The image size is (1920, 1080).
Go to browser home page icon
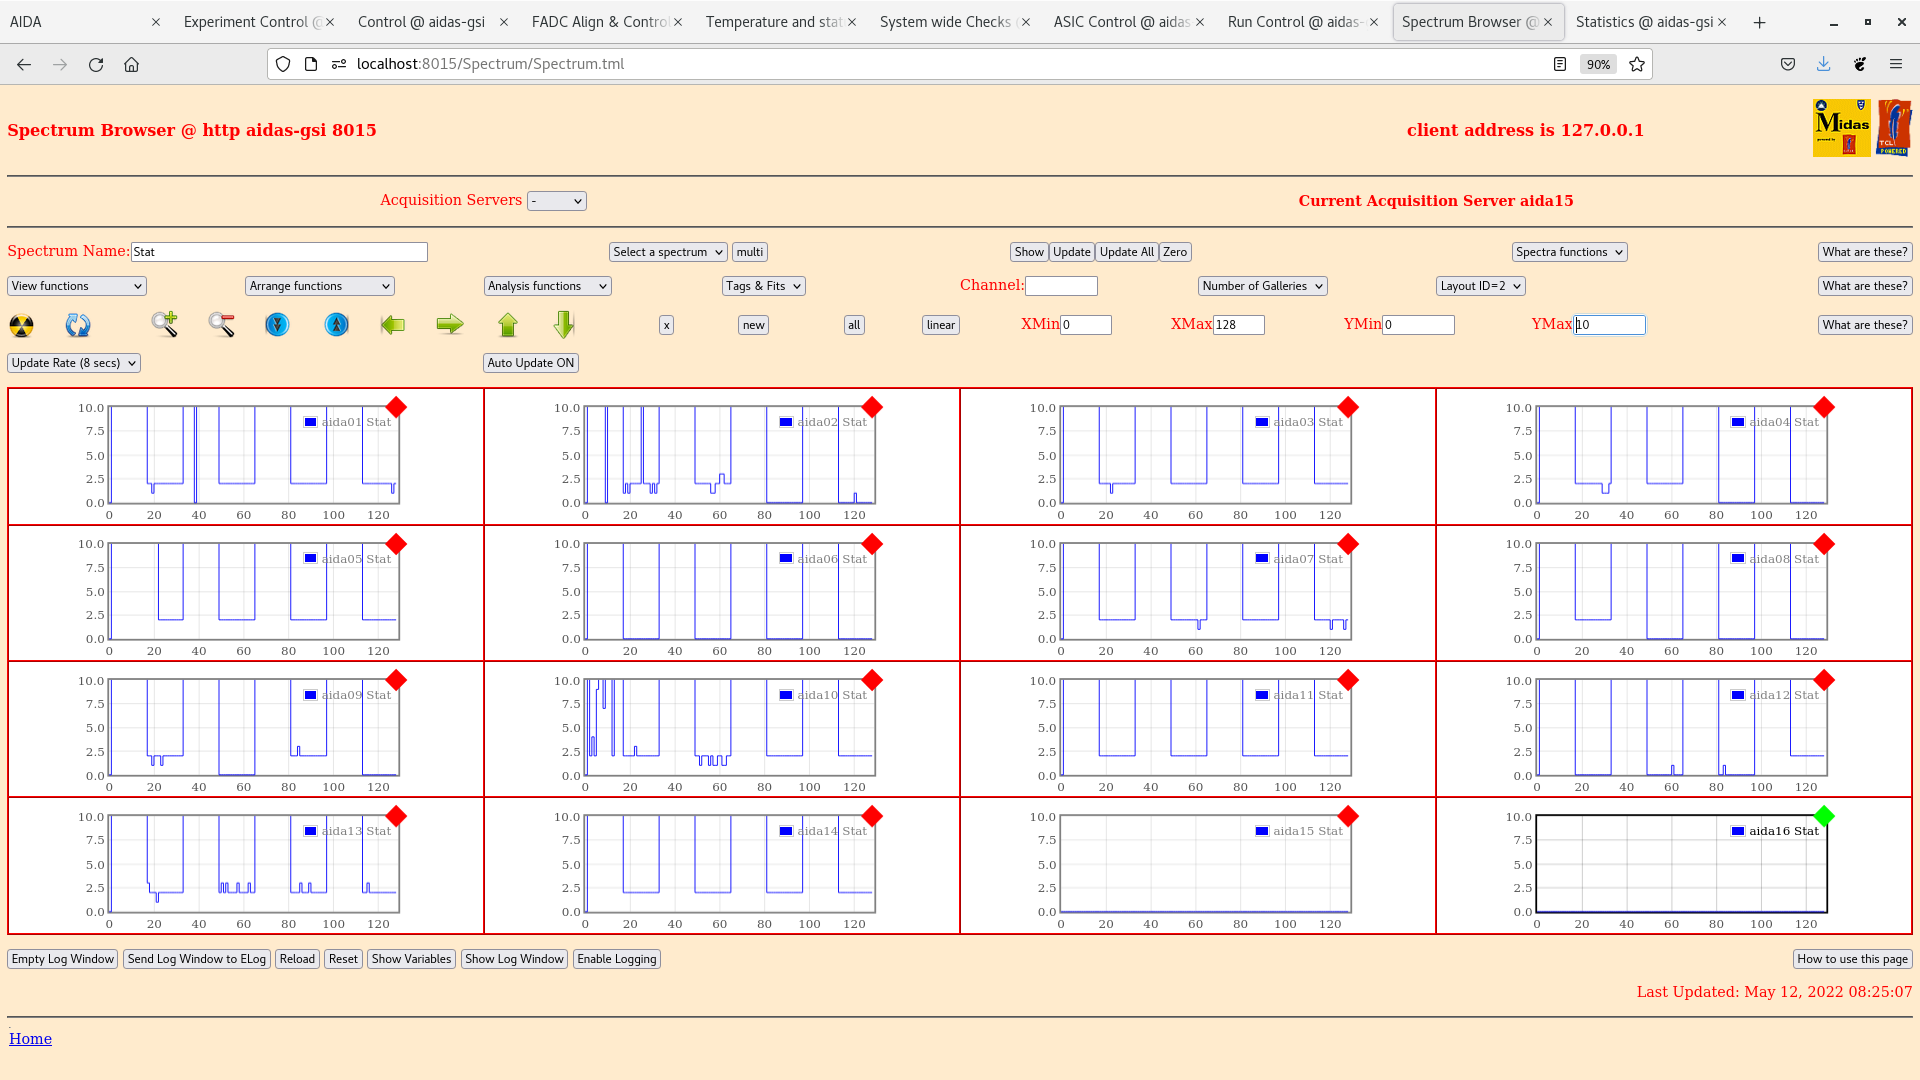coord(131,64)
